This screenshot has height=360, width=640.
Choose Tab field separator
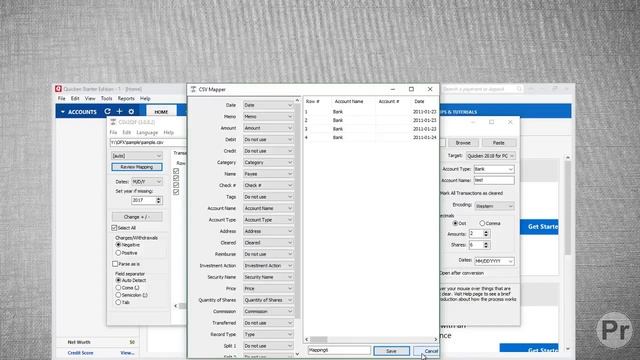click(x=118, y=302)
